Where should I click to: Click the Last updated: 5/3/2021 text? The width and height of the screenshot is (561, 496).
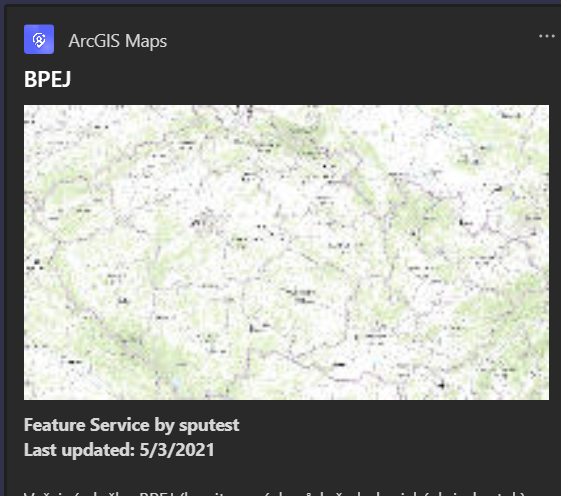pos(119,450)
